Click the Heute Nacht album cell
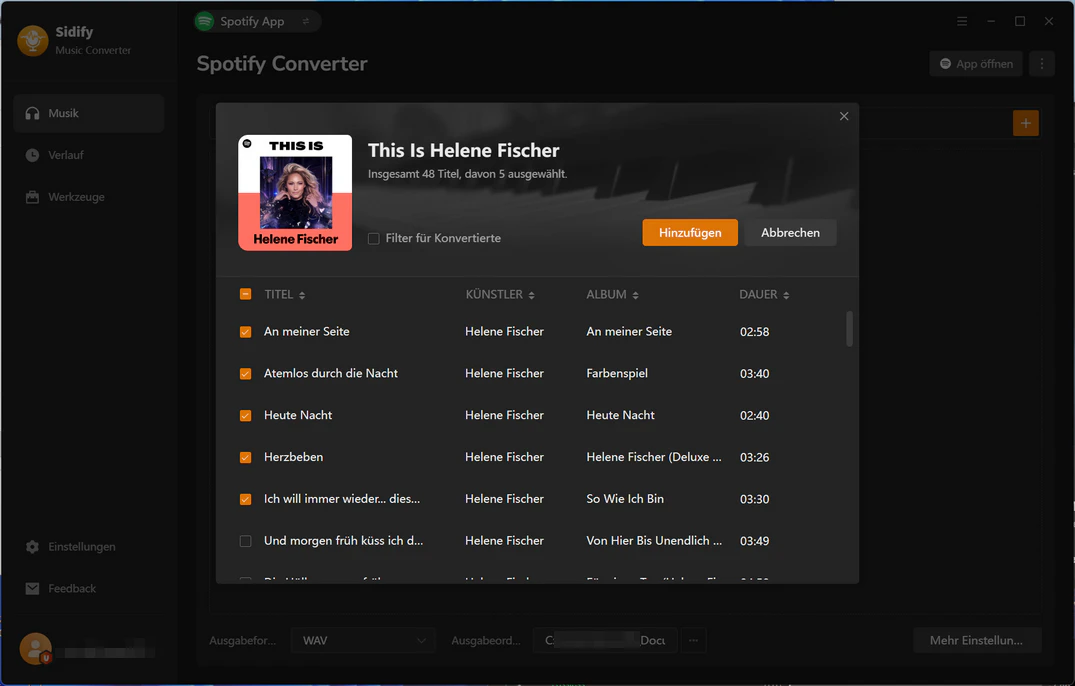The width and height of the screenshot is (1075, 686). click(x=620, y=415)
